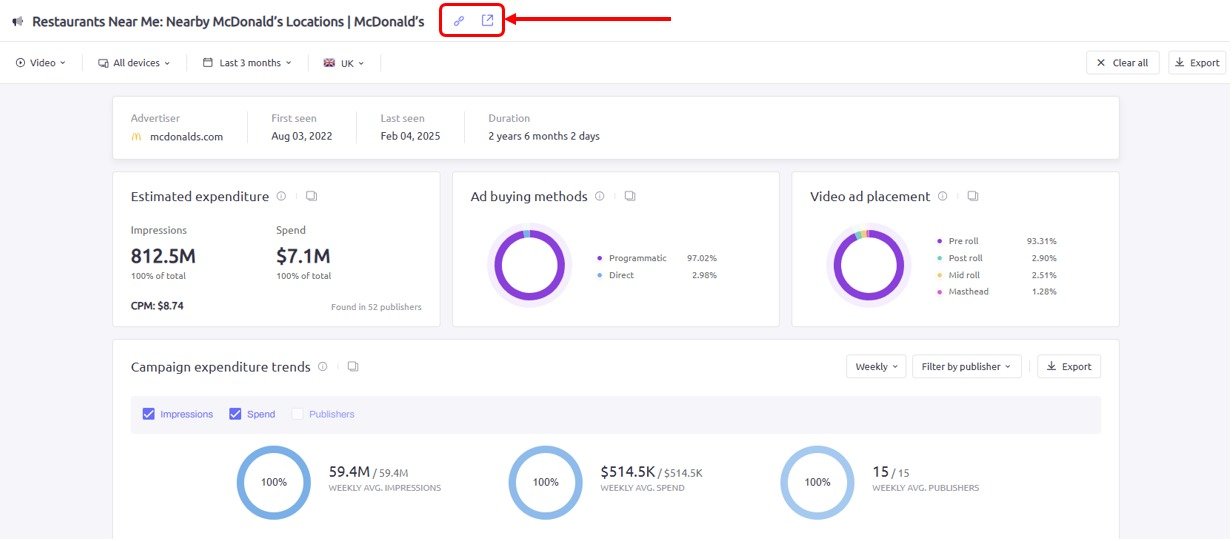The width and height of the screenshot is (1232, 541).
Task: Open the Video ad type dropdown
Action: [41, 63]
